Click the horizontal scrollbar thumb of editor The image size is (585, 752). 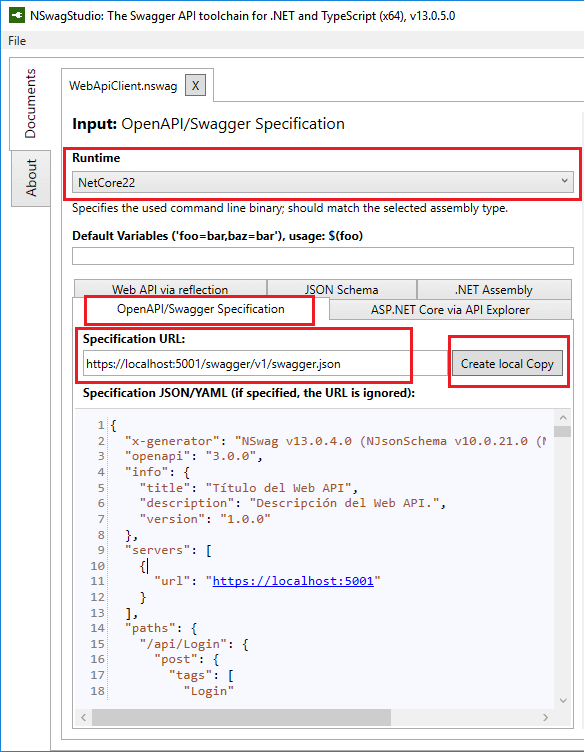point(241,717)
